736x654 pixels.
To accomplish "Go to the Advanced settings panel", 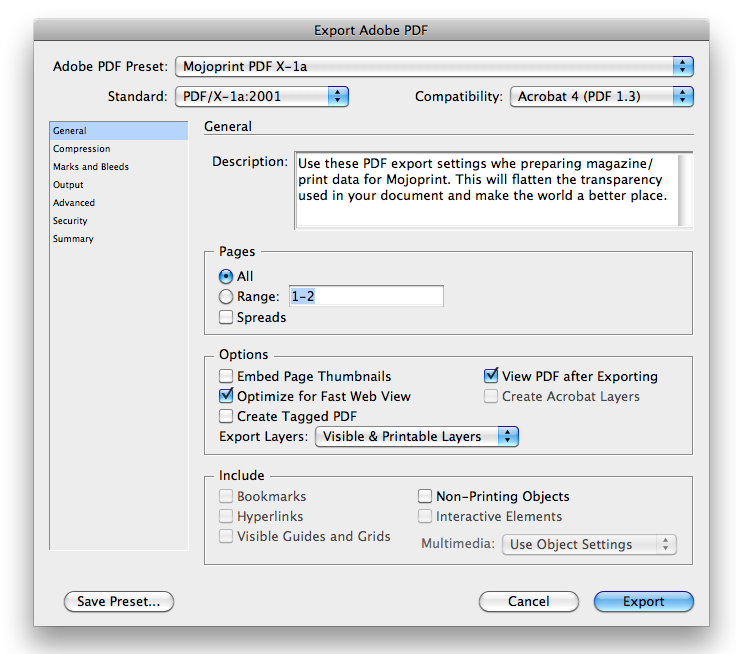I will coord(74,203).
